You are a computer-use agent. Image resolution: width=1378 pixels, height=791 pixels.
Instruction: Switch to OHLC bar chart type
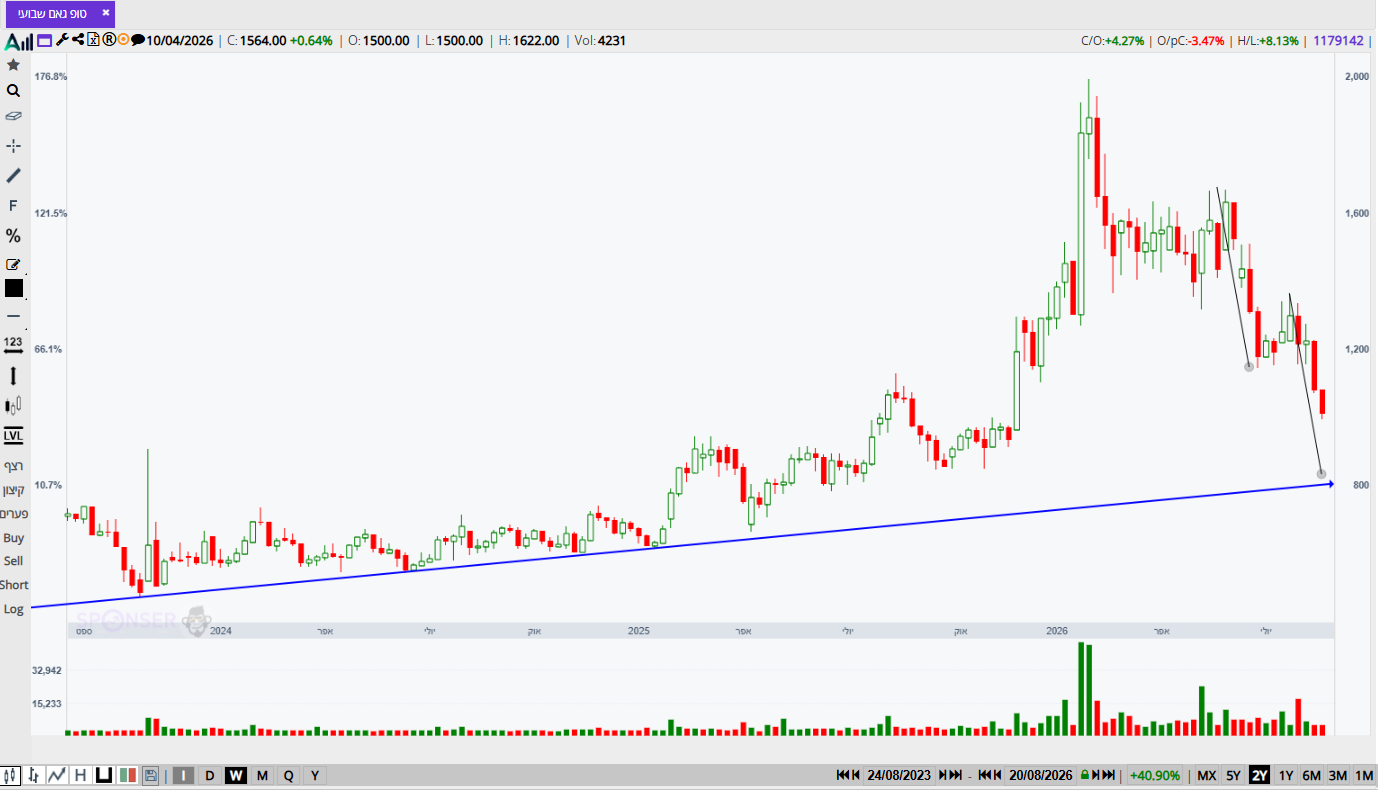click(35, 775)
